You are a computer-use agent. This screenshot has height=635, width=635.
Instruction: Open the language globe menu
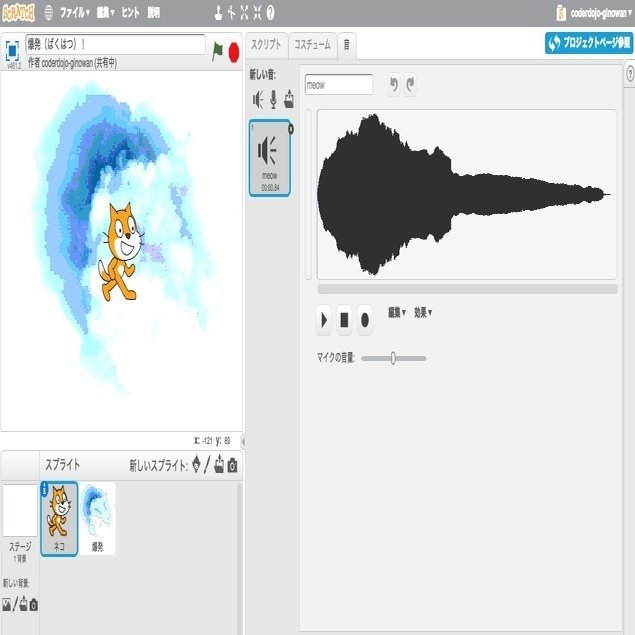49,13
